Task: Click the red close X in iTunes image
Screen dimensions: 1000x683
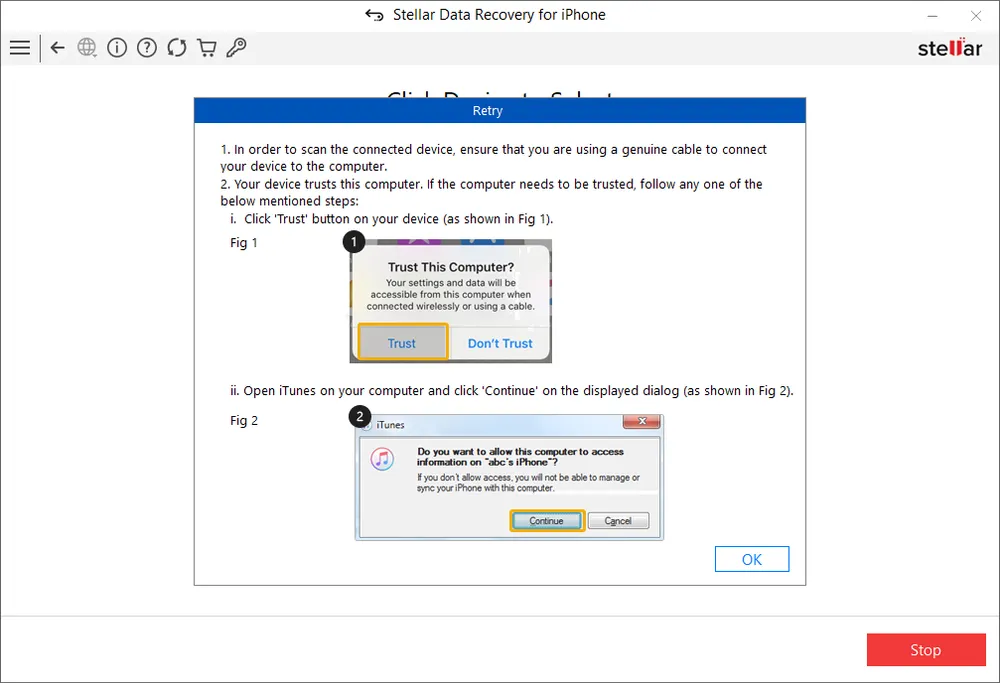Action: 640,423
